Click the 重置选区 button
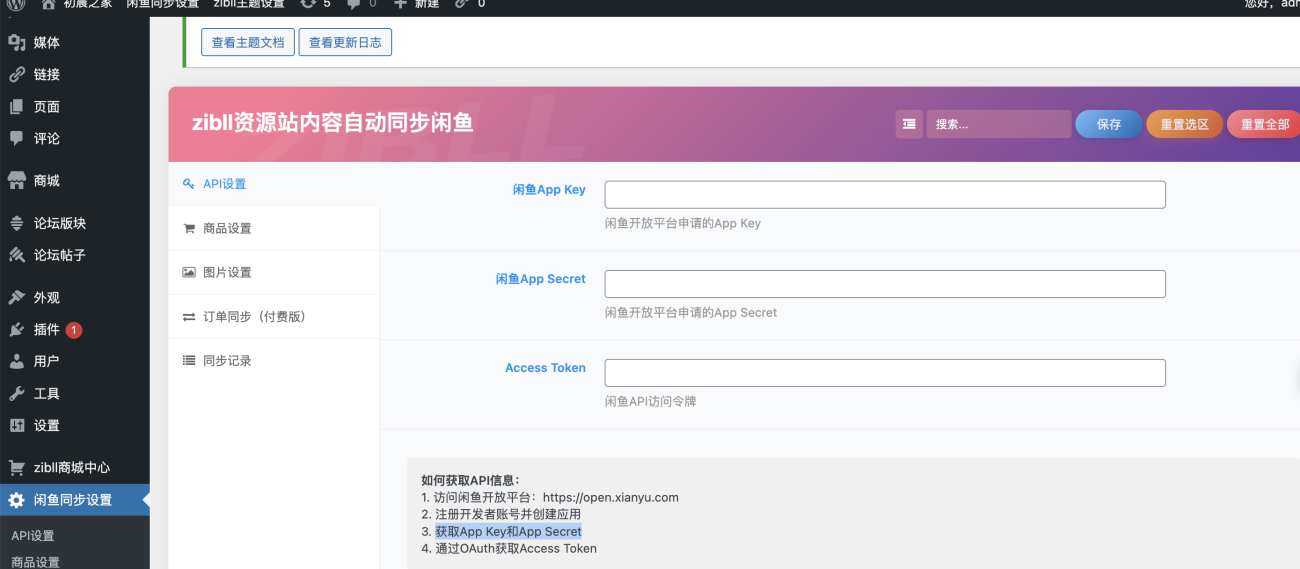This screenshot has height=569, width=1300. pos(1184,124)
